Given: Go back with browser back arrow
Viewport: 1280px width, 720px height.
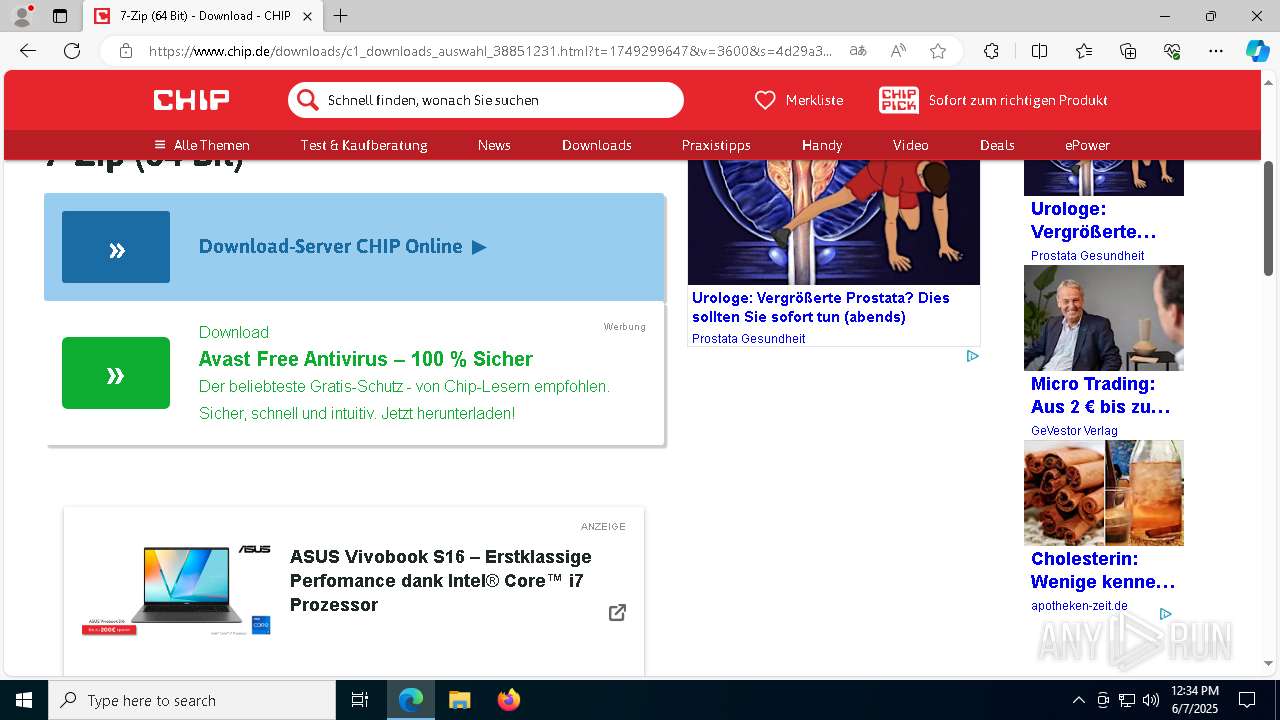Looking at the screenshot, I should tap(28, 51).
